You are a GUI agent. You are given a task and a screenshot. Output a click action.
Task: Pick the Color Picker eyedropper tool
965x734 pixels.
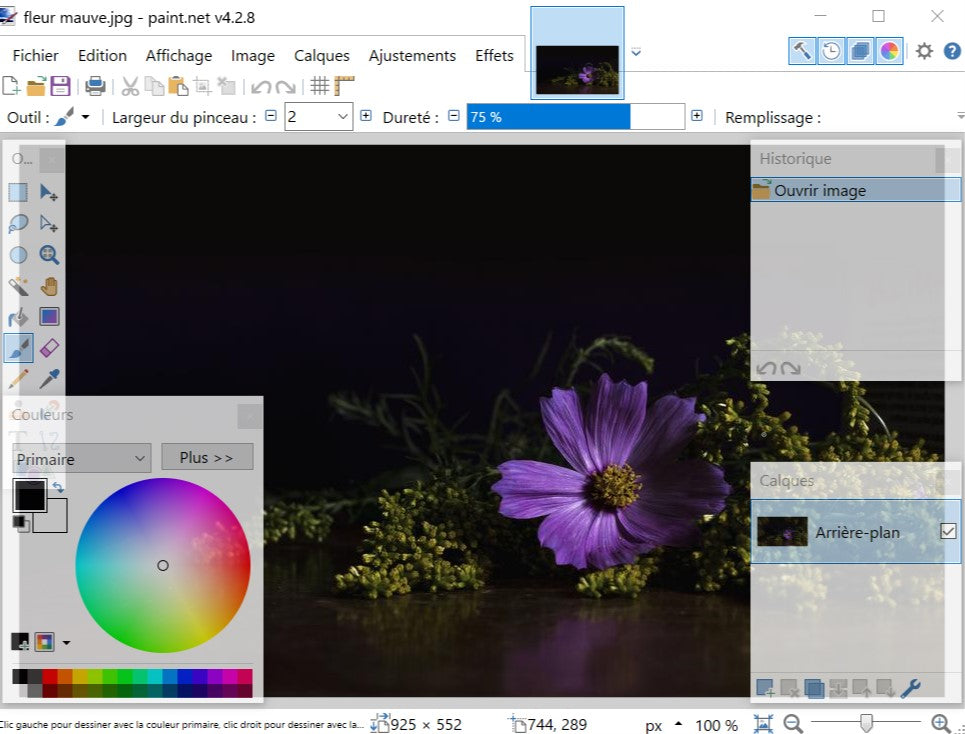(x=49, y=379)
